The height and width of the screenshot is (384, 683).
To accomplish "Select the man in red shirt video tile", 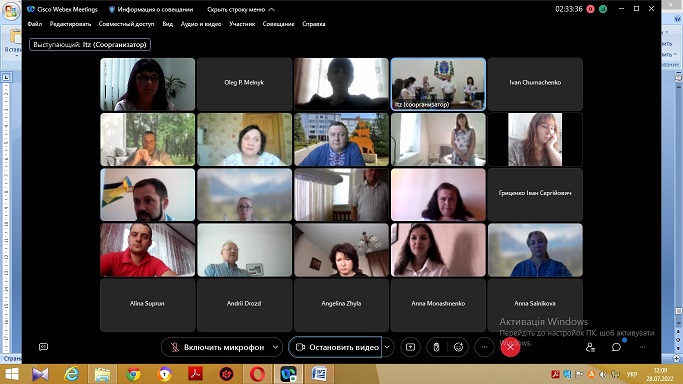I will point(147,250).
